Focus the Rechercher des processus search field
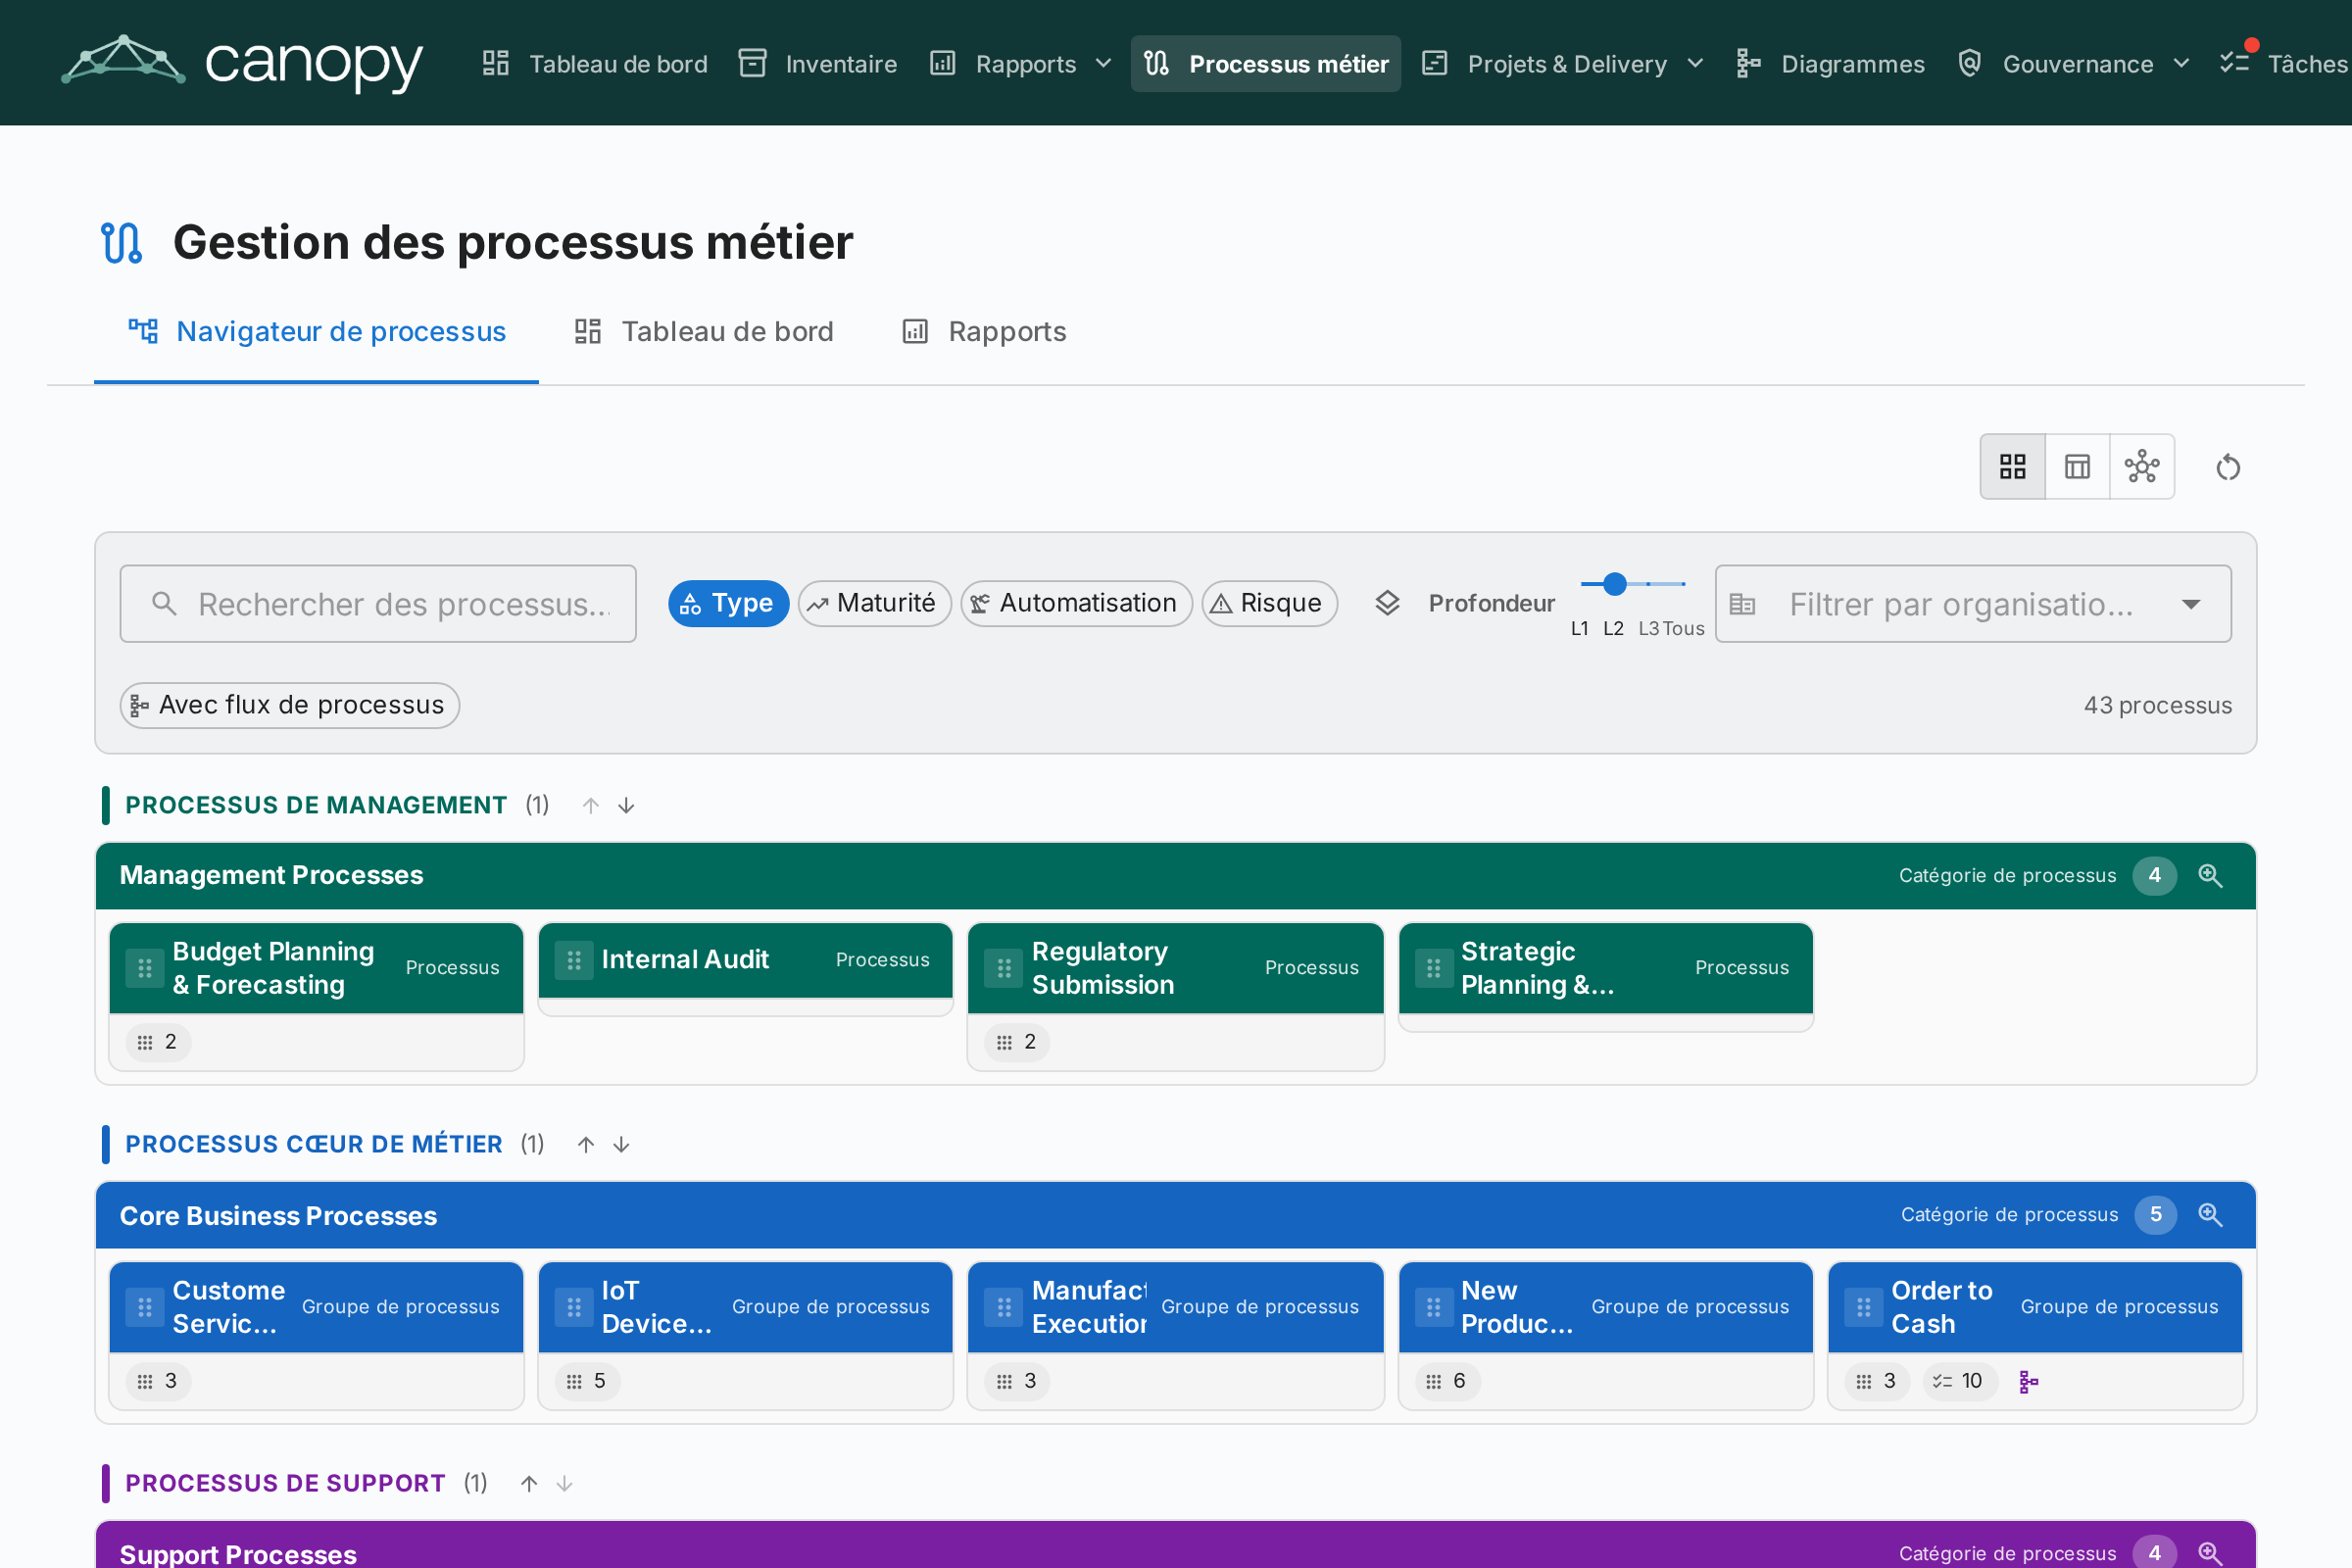The height and width of the screenshot is (1568, 2352). click(x=378, y=603)
